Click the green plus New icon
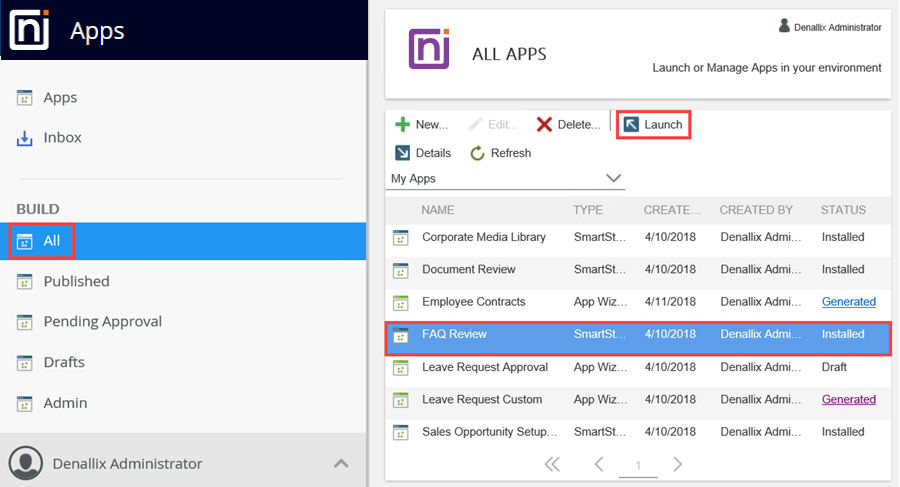This screenshot has height=487, width=900. click(402, 125)
